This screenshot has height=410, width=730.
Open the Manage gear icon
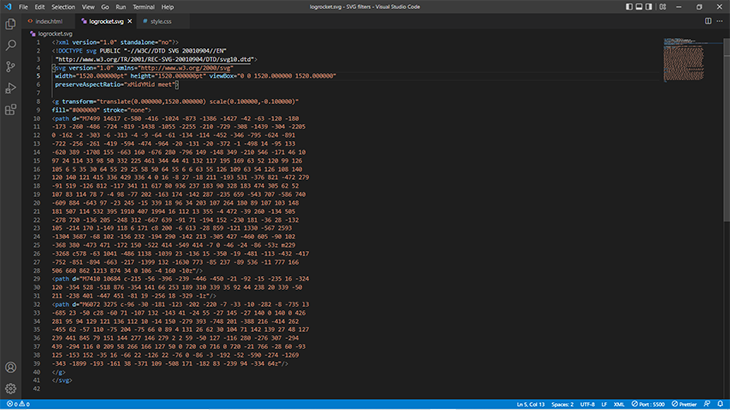[11, 388]
